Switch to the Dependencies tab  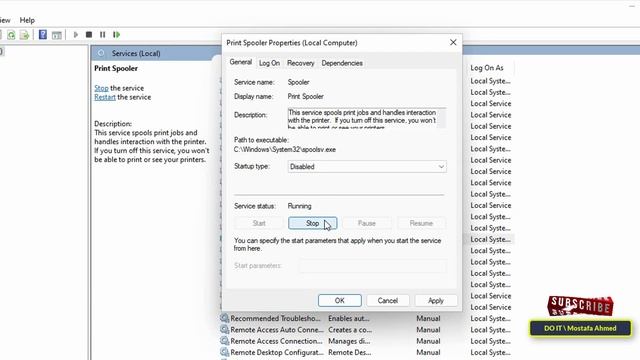click(x=342, y=63)
